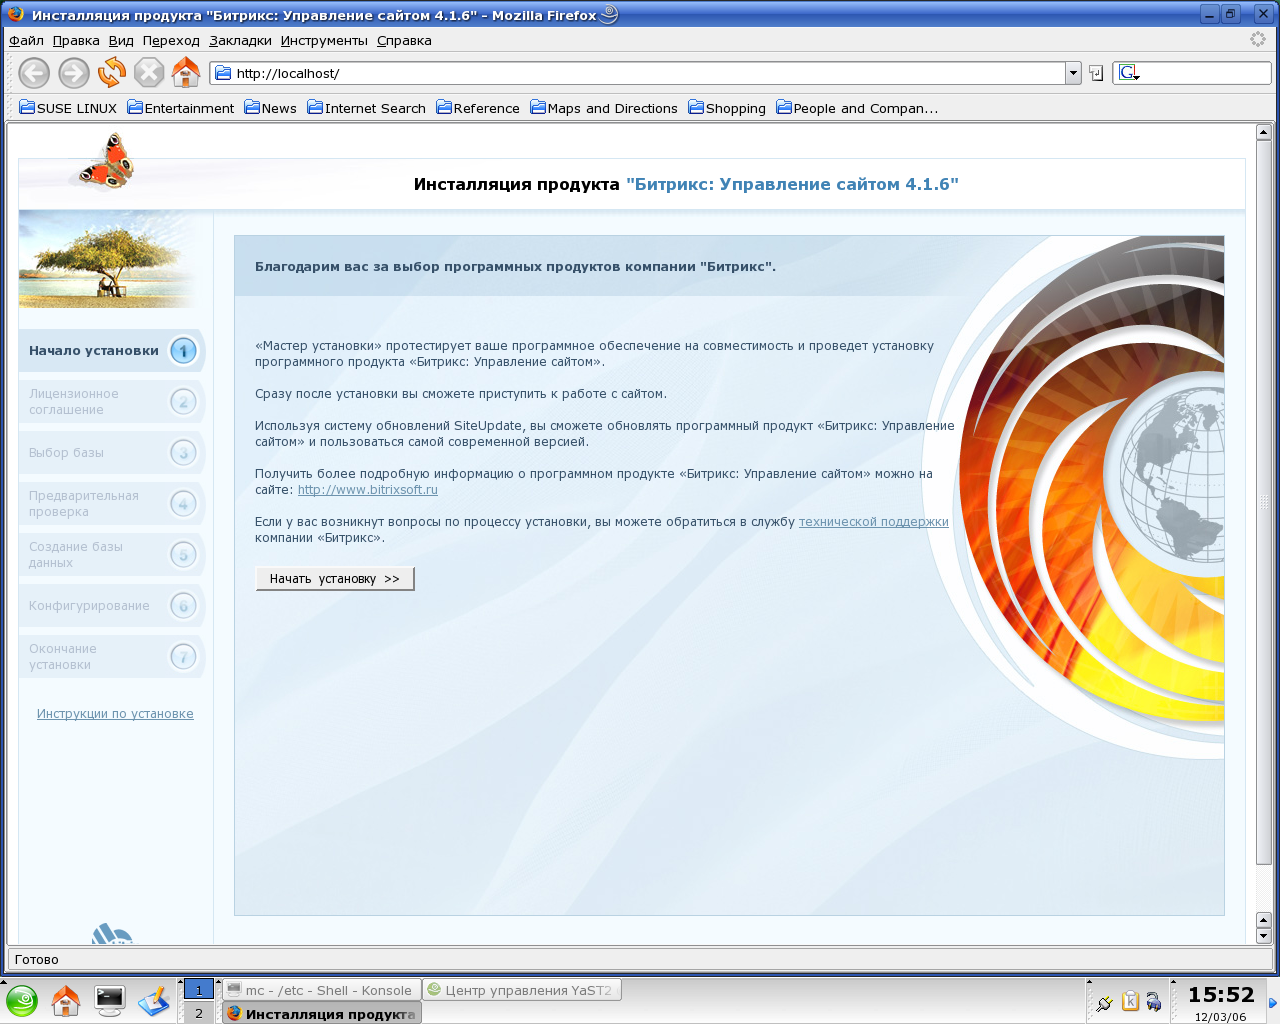Select step 4 Предварительная проверка
The height and width of the screenshot is (1024, 1280).
(x=111, y=504)
